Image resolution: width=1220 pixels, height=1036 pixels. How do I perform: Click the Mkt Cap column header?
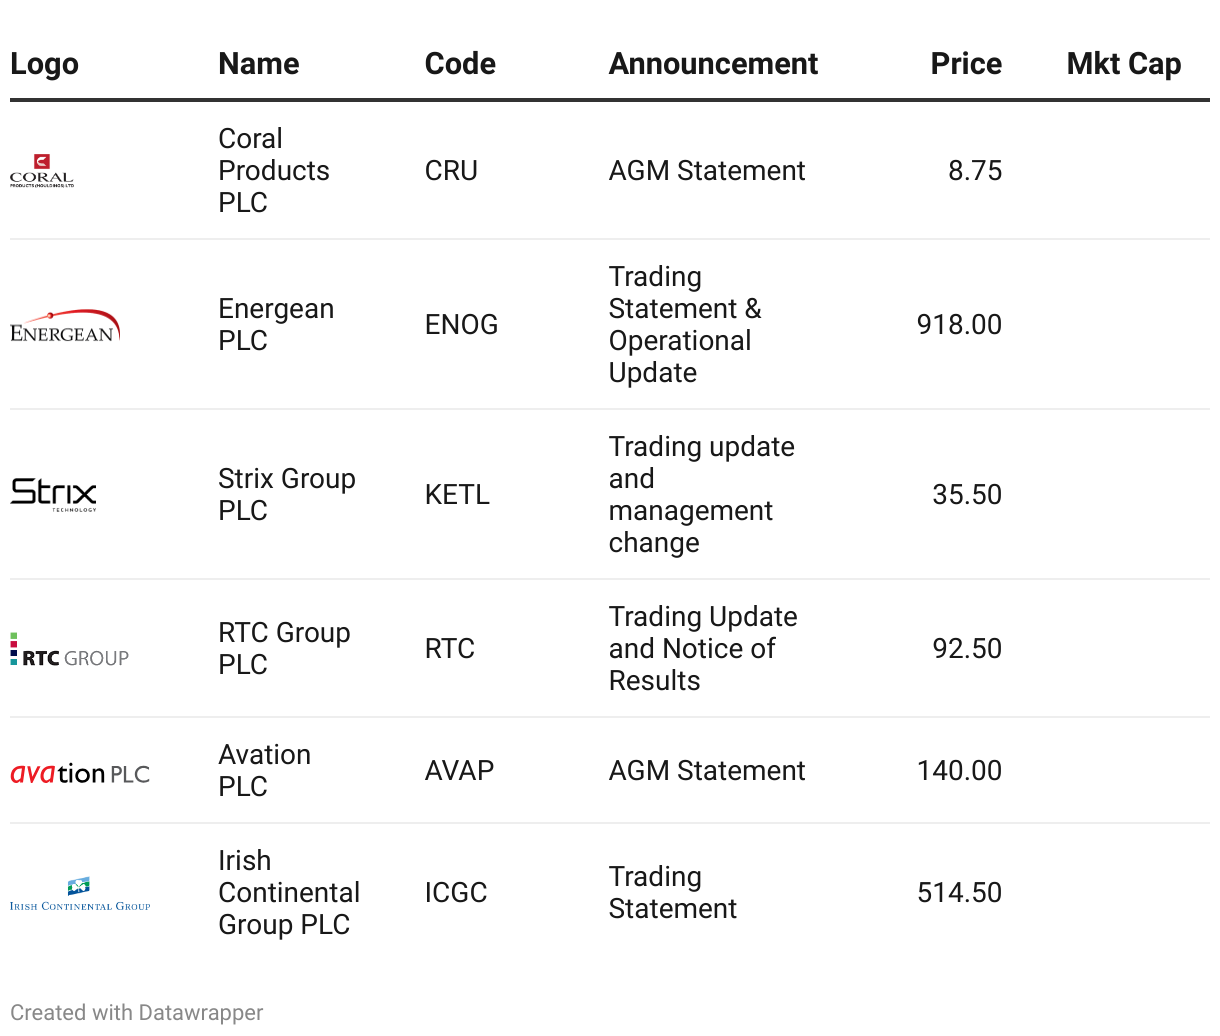point(1123,64)
